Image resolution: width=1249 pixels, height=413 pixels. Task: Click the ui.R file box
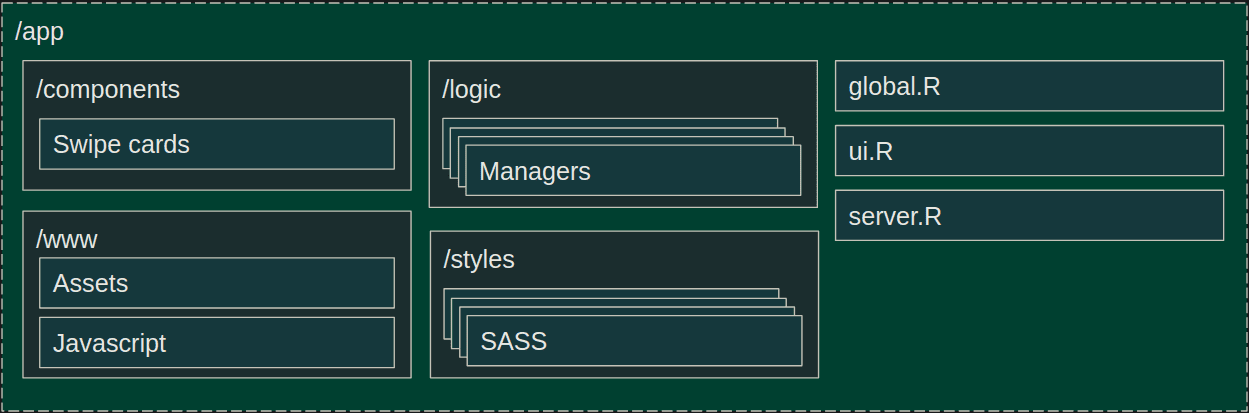coord(1029,151)
